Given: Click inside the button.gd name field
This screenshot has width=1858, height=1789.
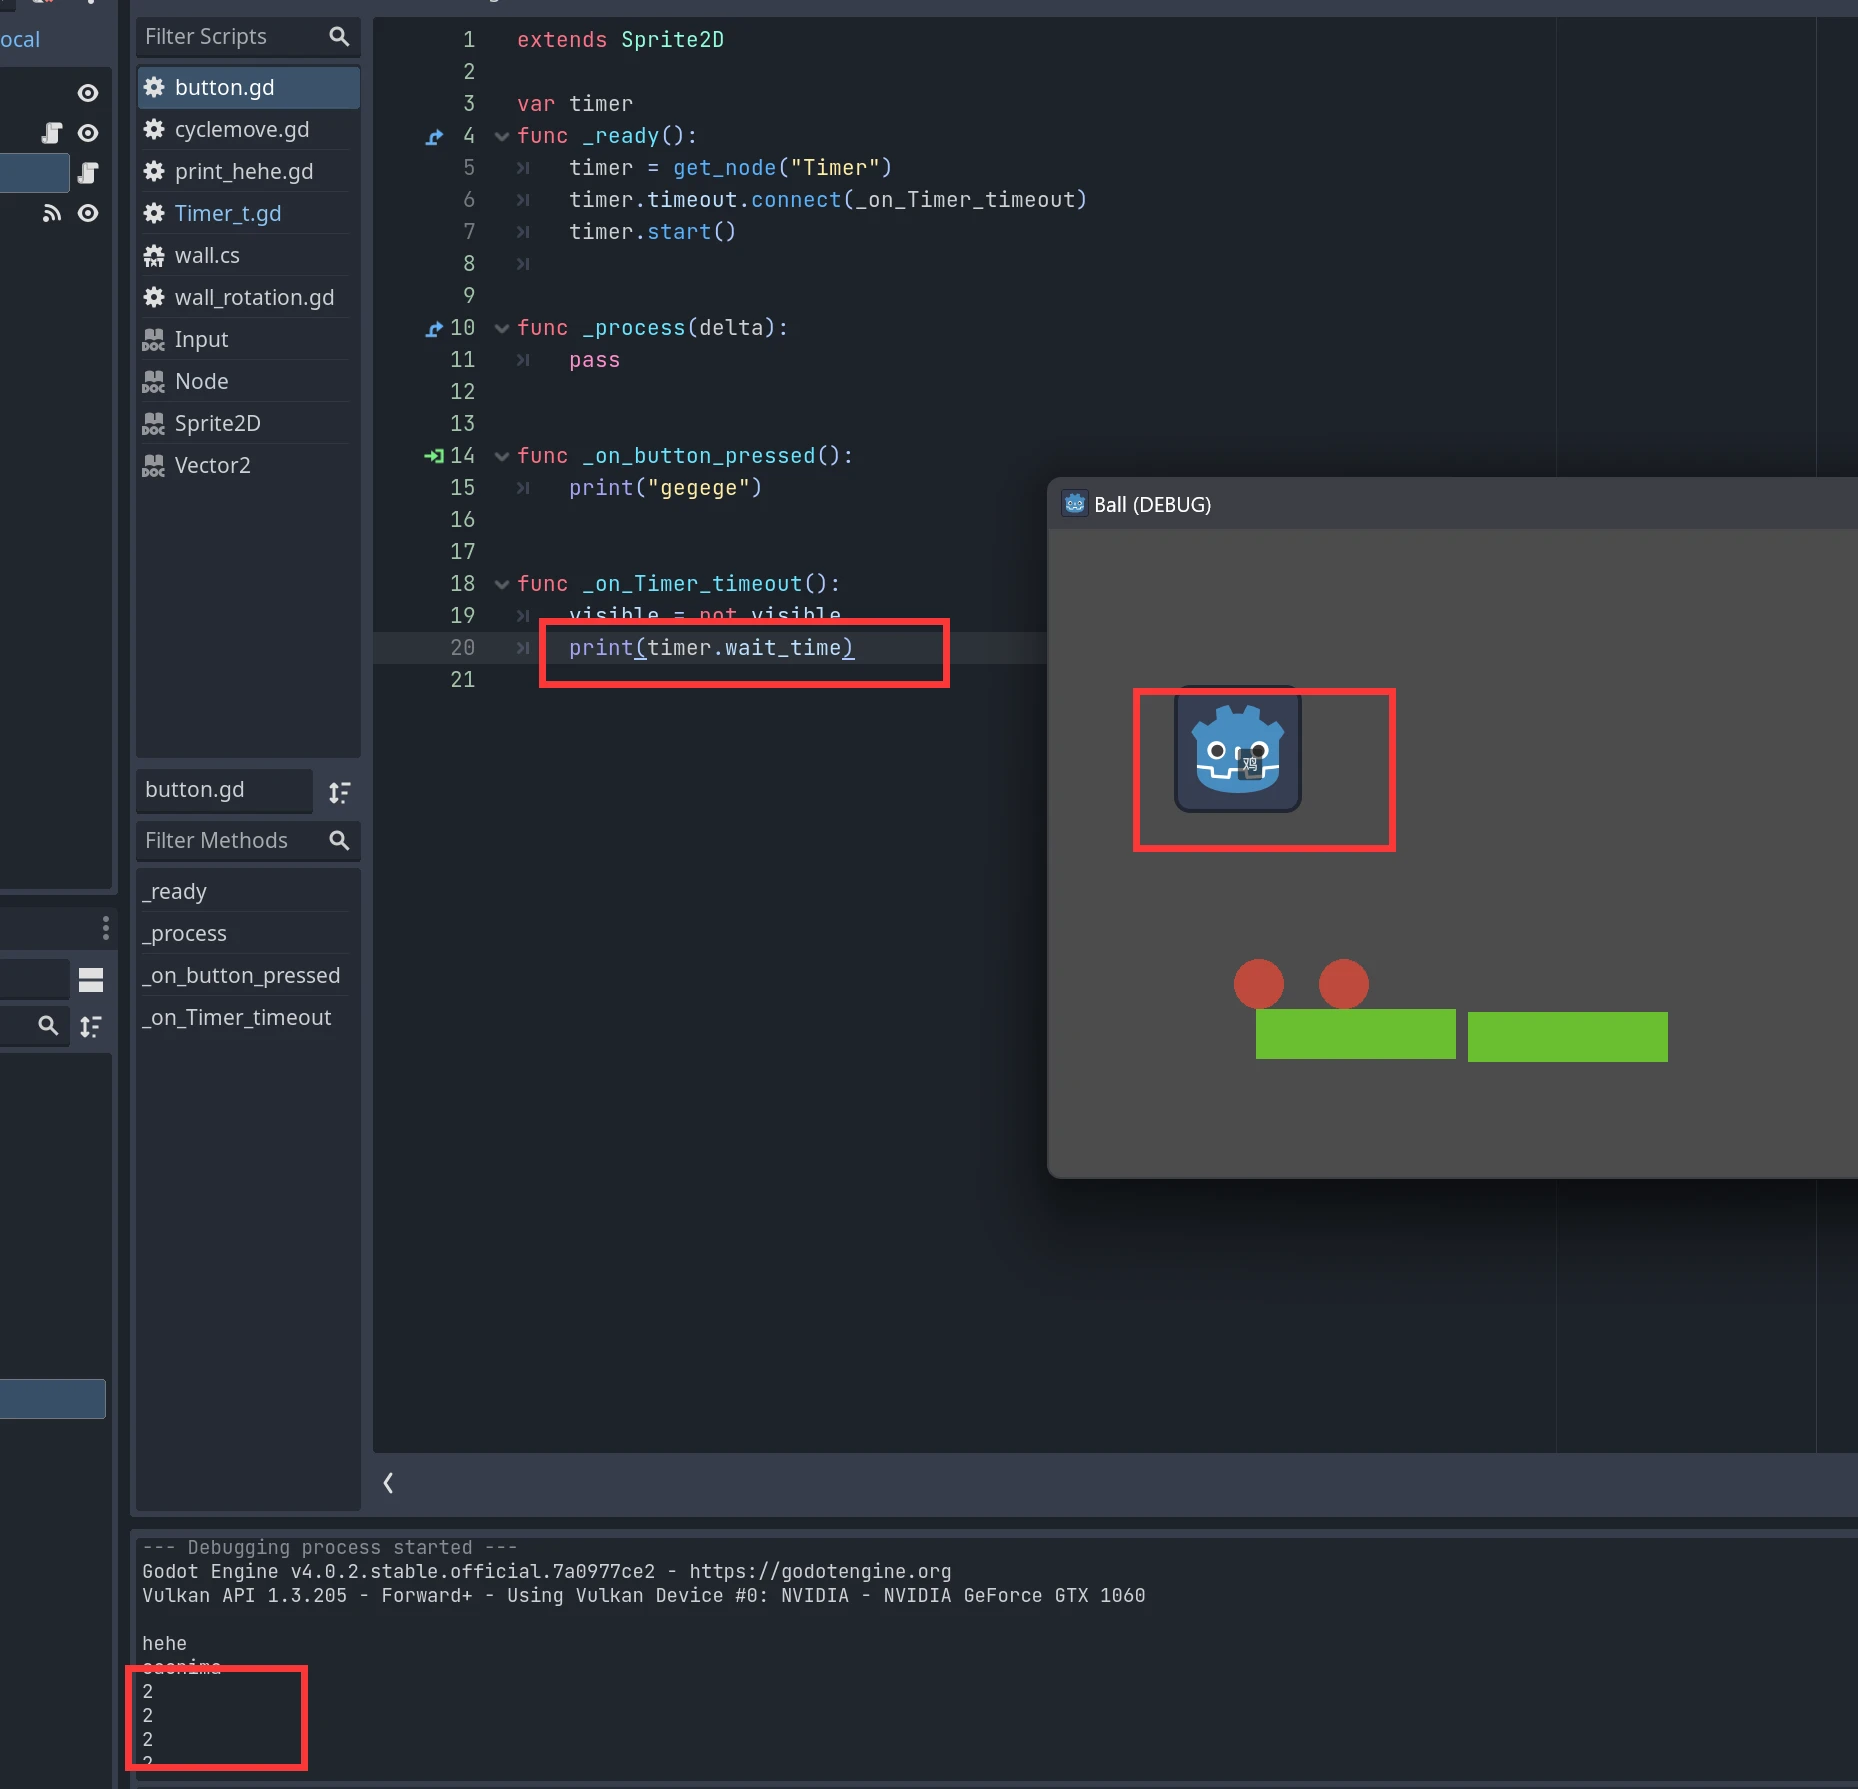Looking at the screenshot, I should pyautogui.click(x=225, y=790).
